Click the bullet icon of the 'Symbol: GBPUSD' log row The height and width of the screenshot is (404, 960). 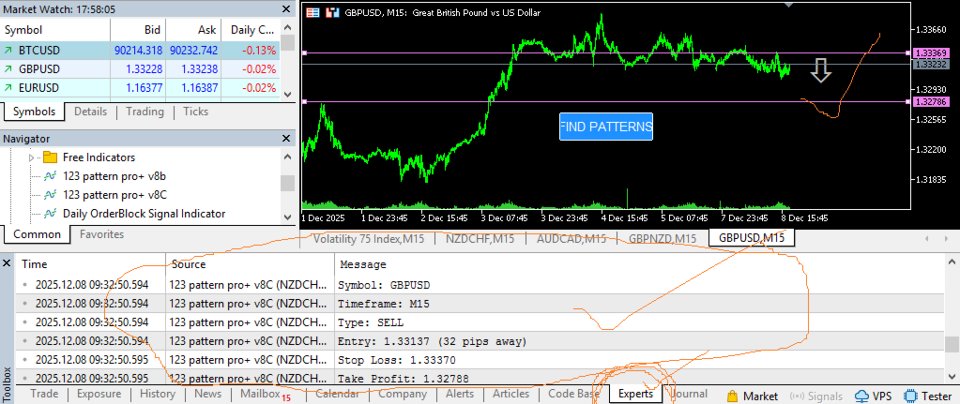coord(25,285)
